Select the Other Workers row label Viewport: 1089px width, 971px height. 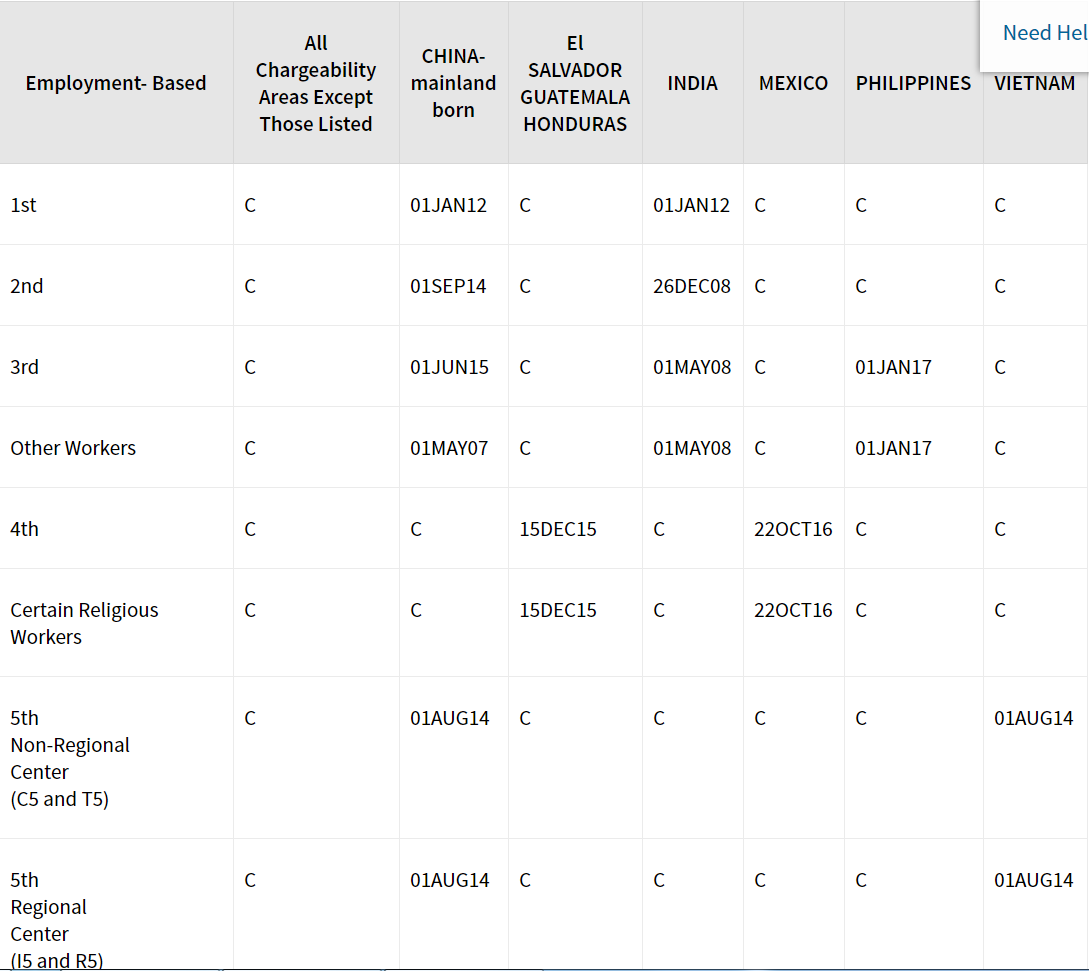tap(73, 448)
